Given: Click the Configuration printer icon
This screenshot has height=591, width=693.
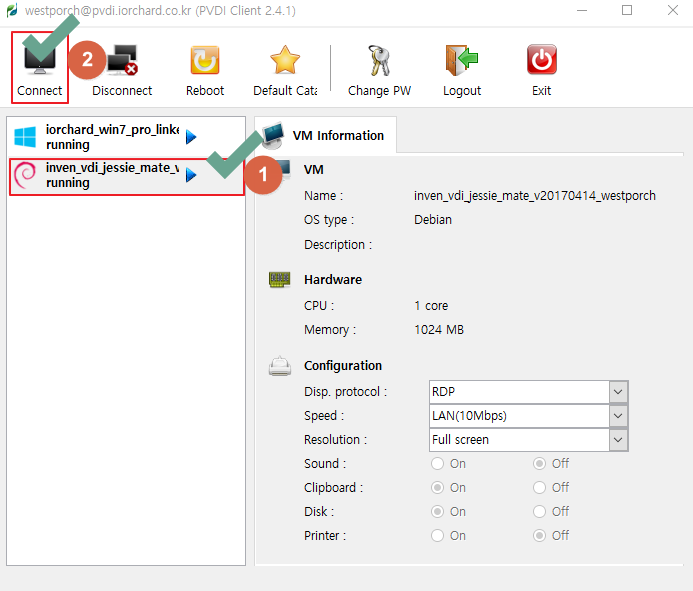Looking at the screenshot, I should (x=280, y=366).
